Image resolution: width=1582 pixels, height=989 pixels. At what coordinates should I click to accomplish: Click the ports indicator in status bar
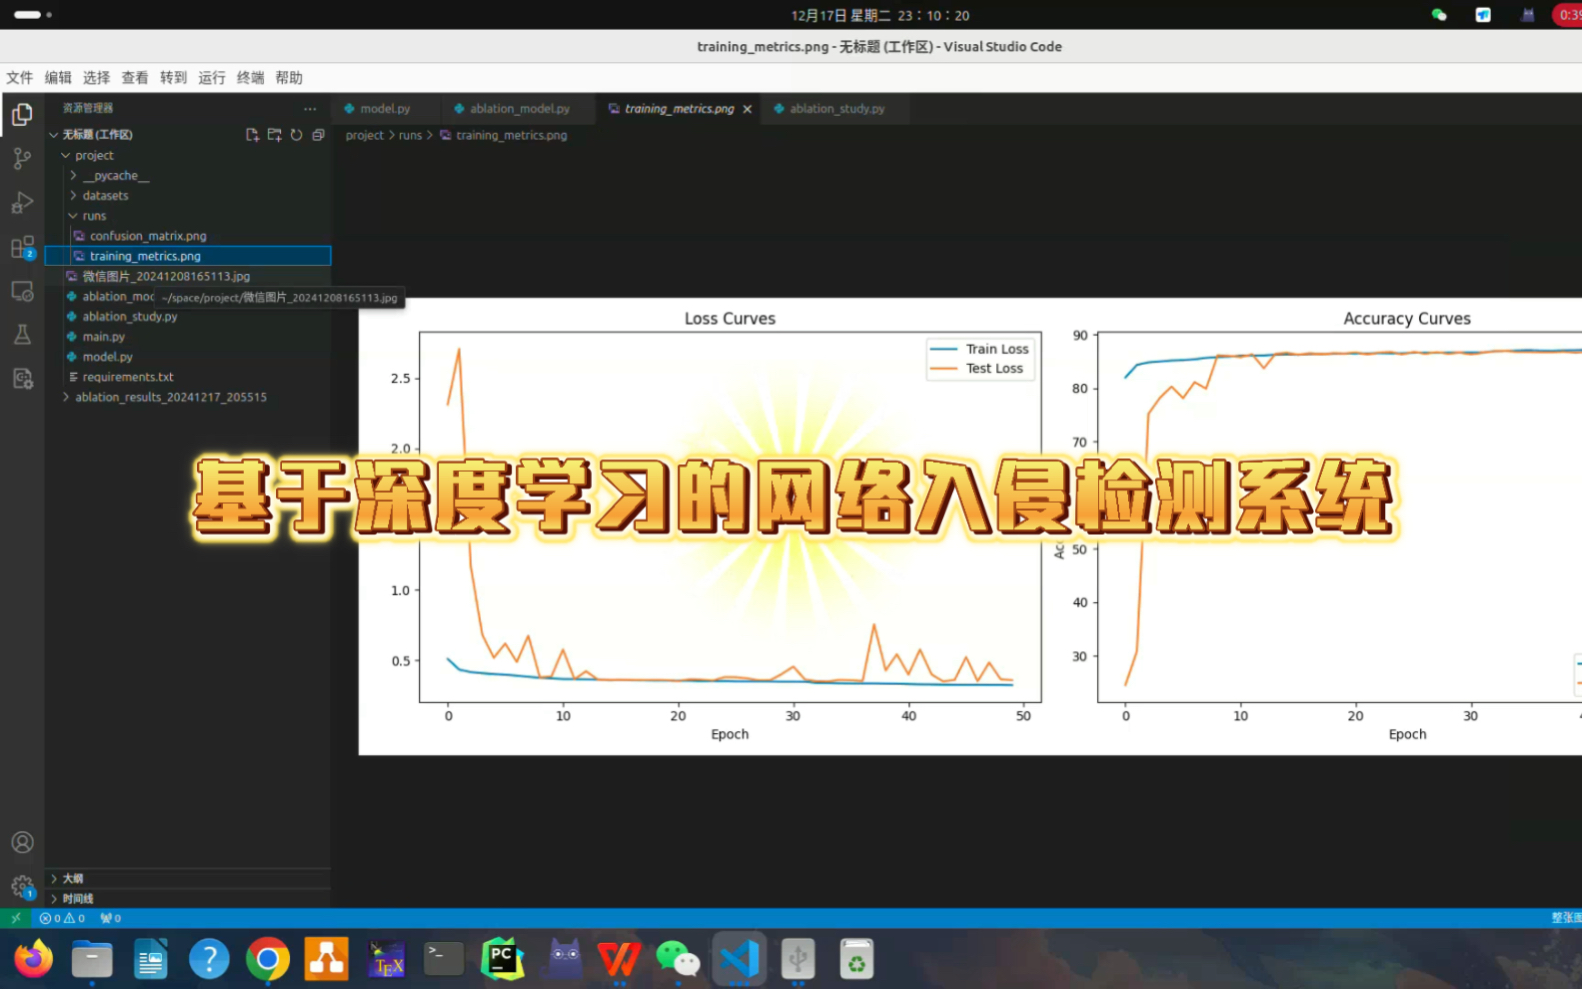point(111,918)
